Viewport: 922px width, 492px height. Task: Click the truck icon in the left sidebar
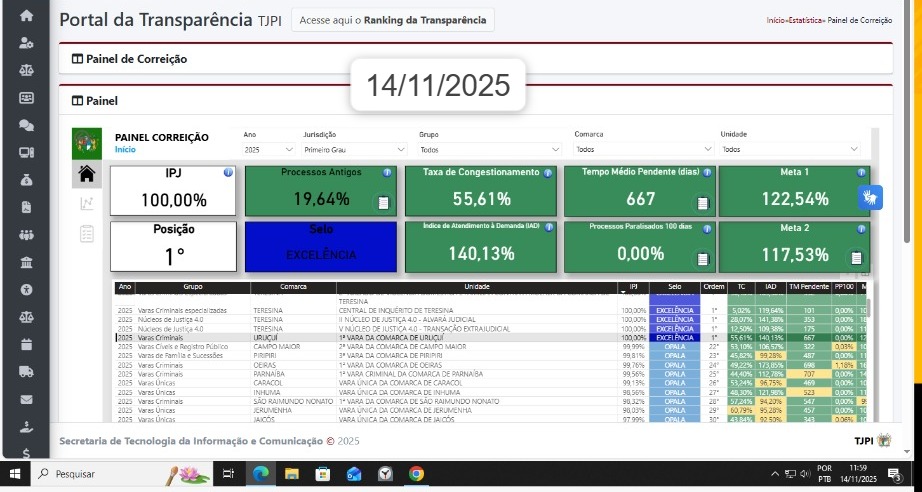26,372
